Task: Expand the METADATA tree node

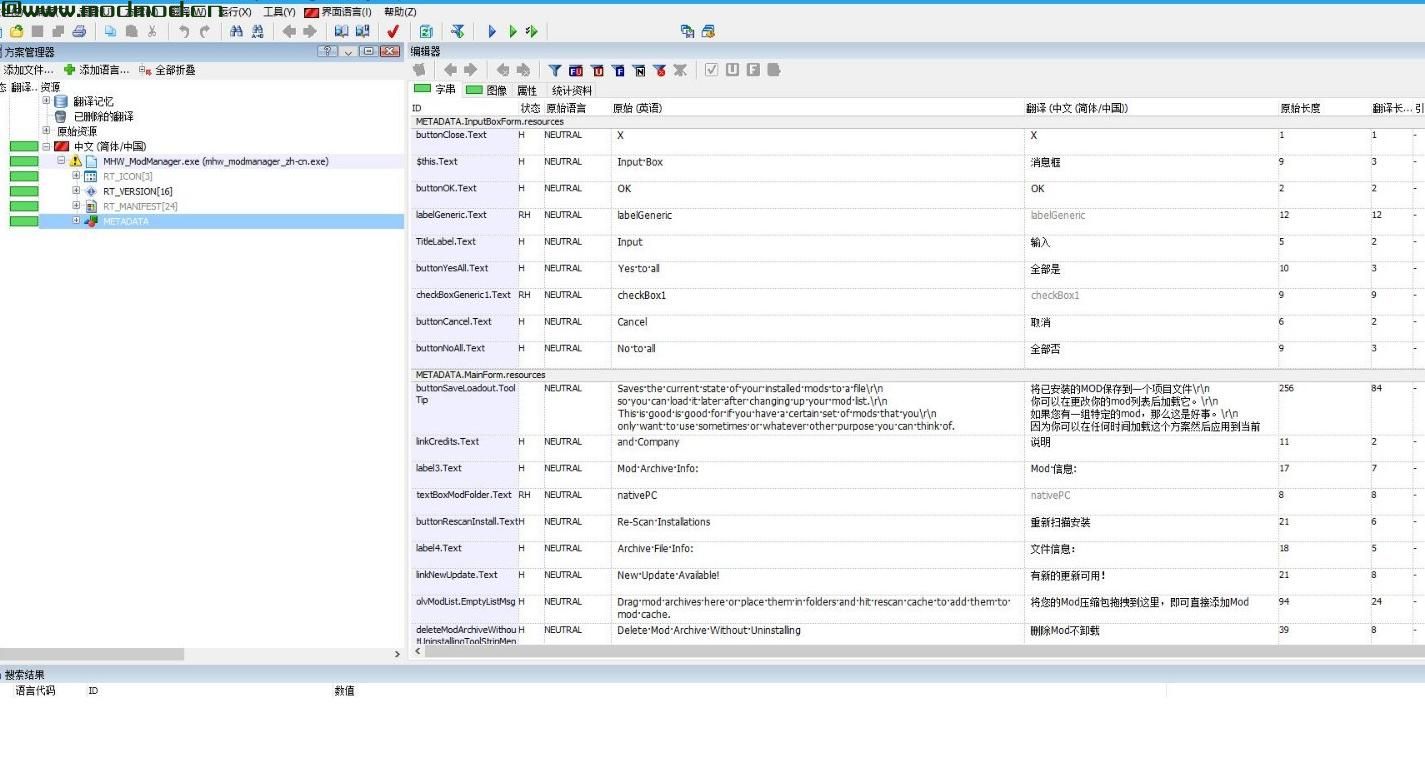Action: click(x=76, y=221)
